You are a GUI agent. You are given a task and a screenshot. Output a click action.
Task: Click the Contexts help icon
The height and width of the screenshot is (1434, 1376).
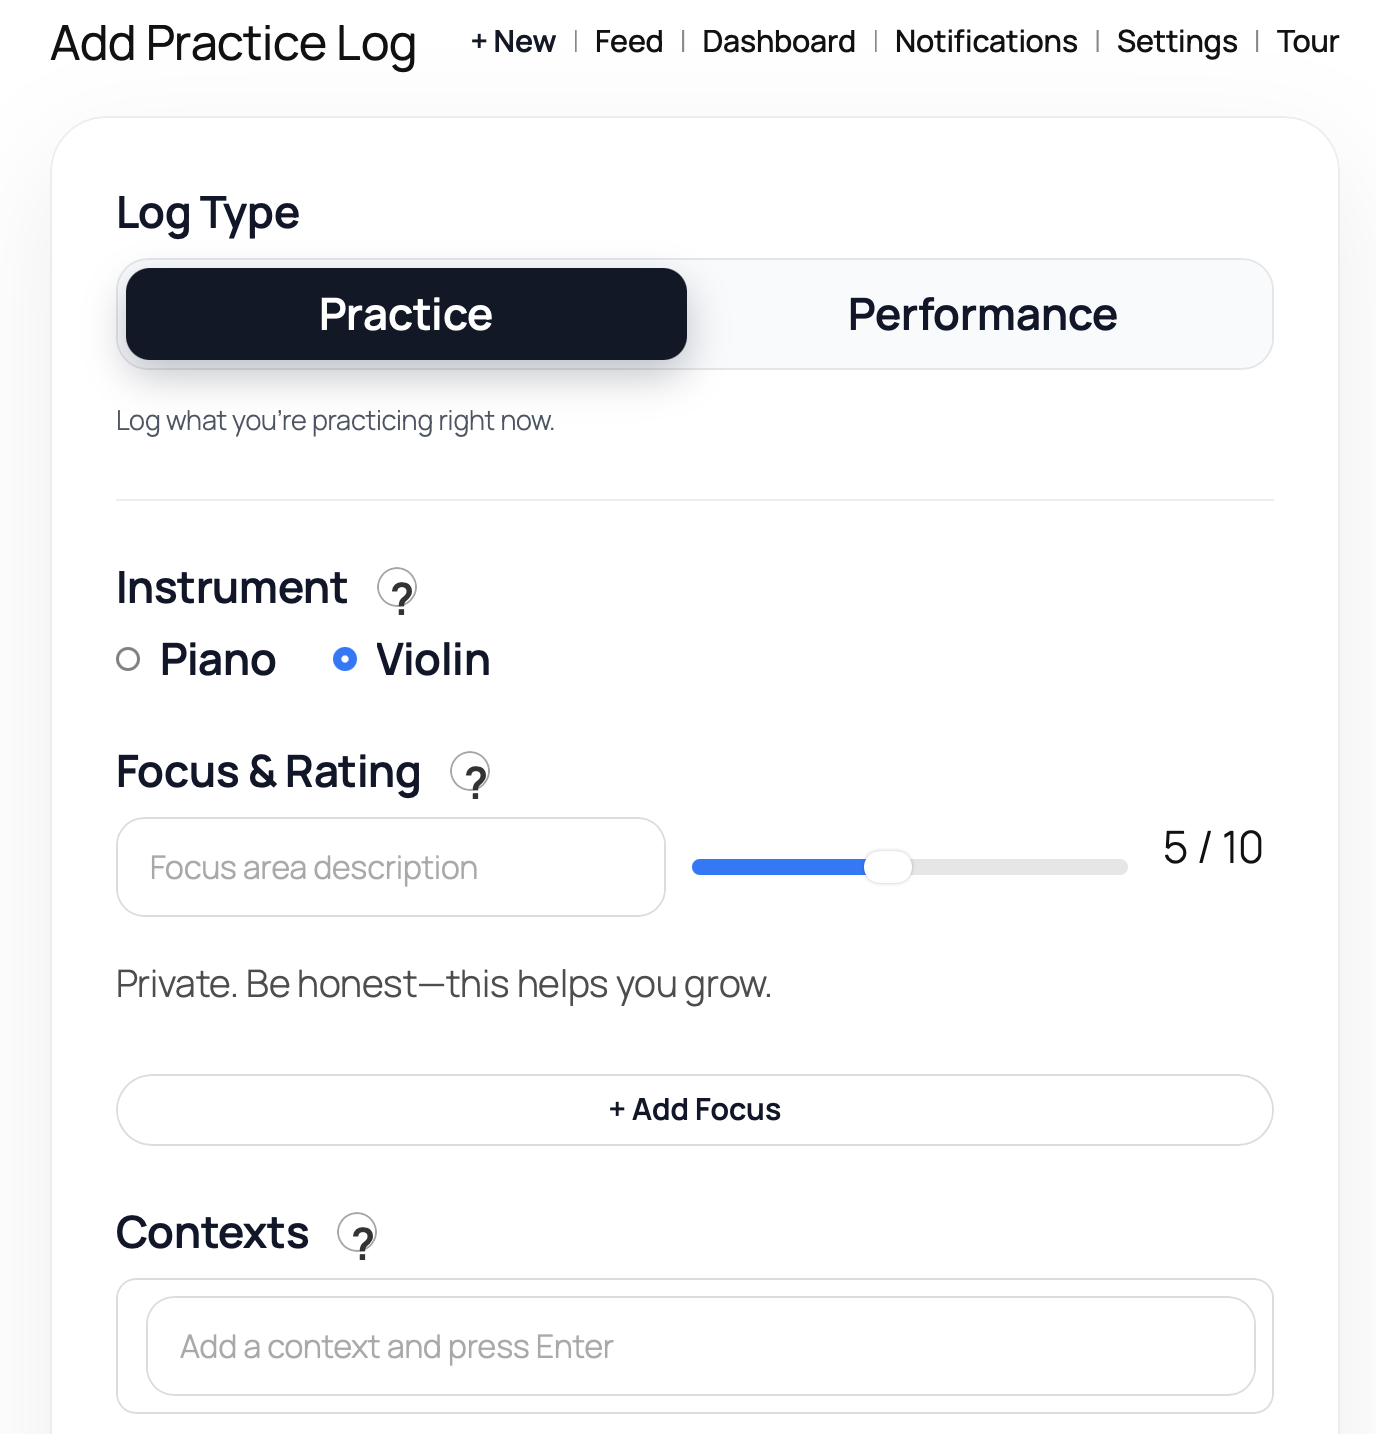point(360,1236)
